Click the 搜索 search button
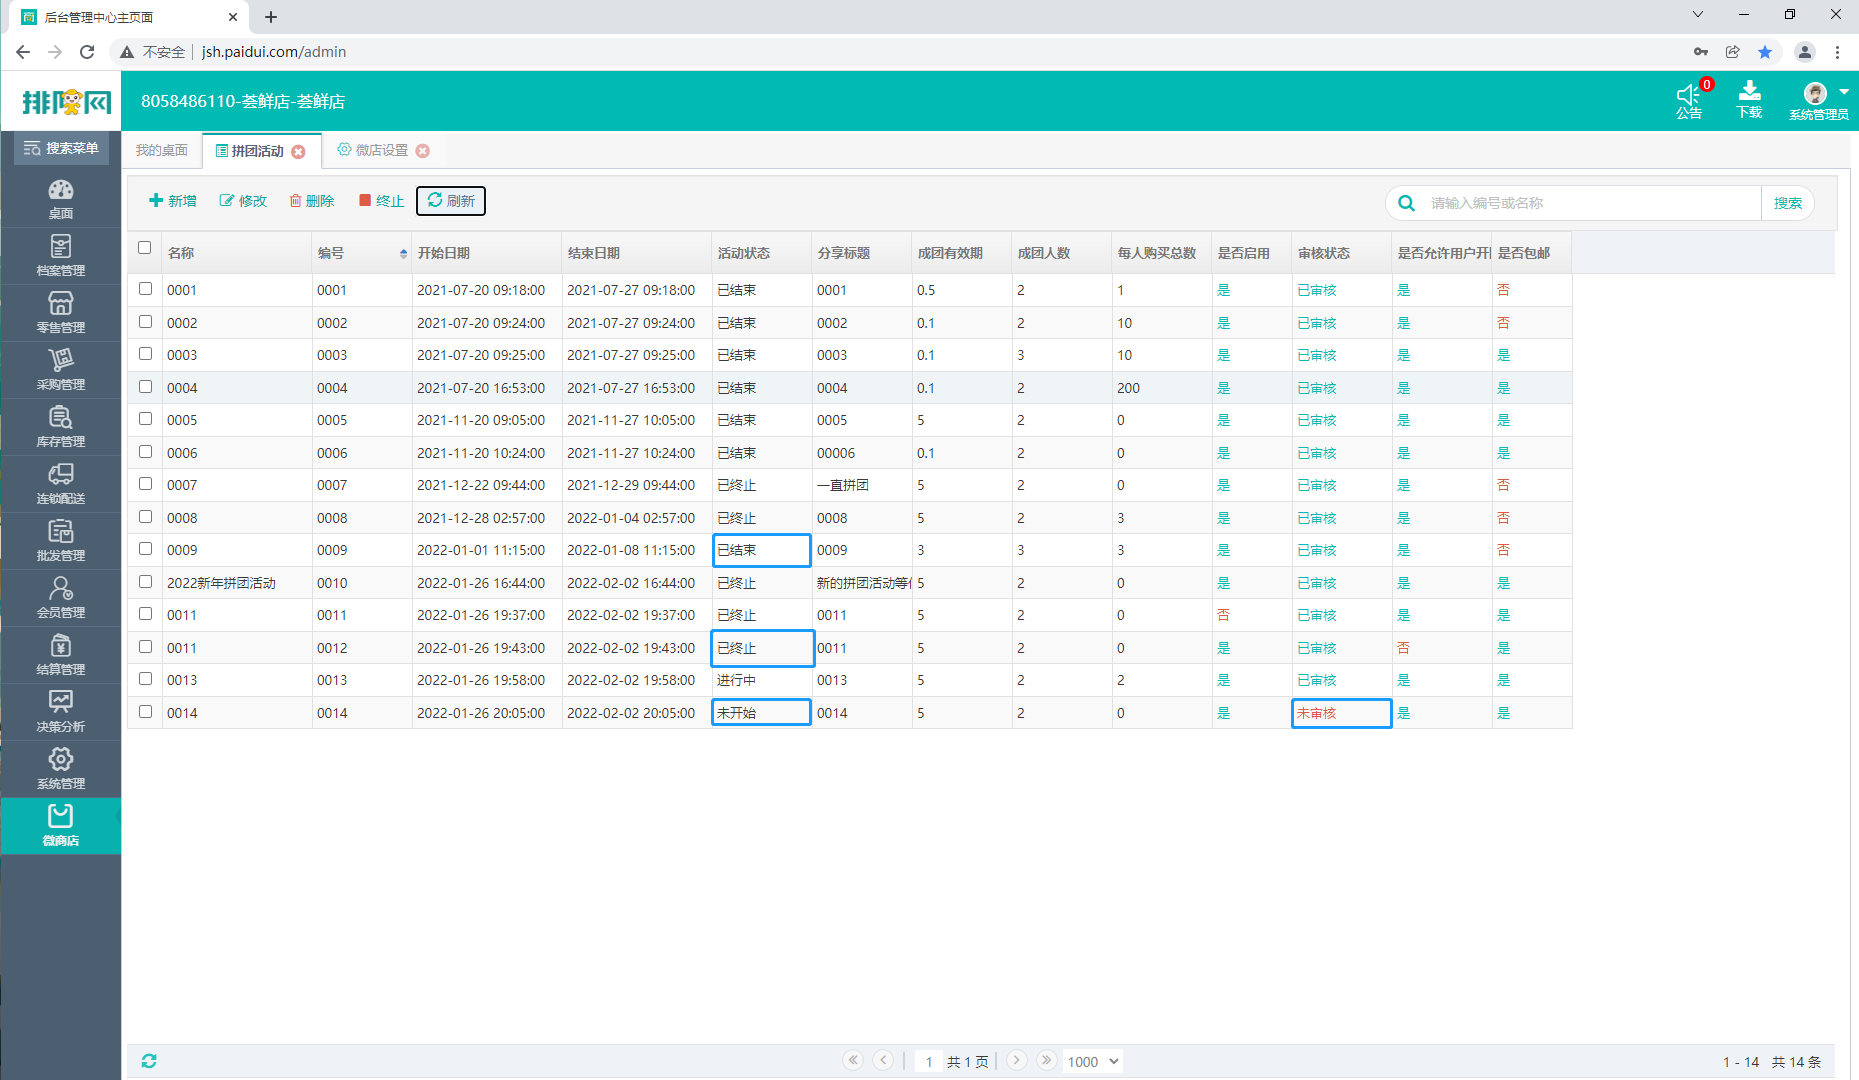This screenshot has width=1859, height=1080. coord(1788,203)
